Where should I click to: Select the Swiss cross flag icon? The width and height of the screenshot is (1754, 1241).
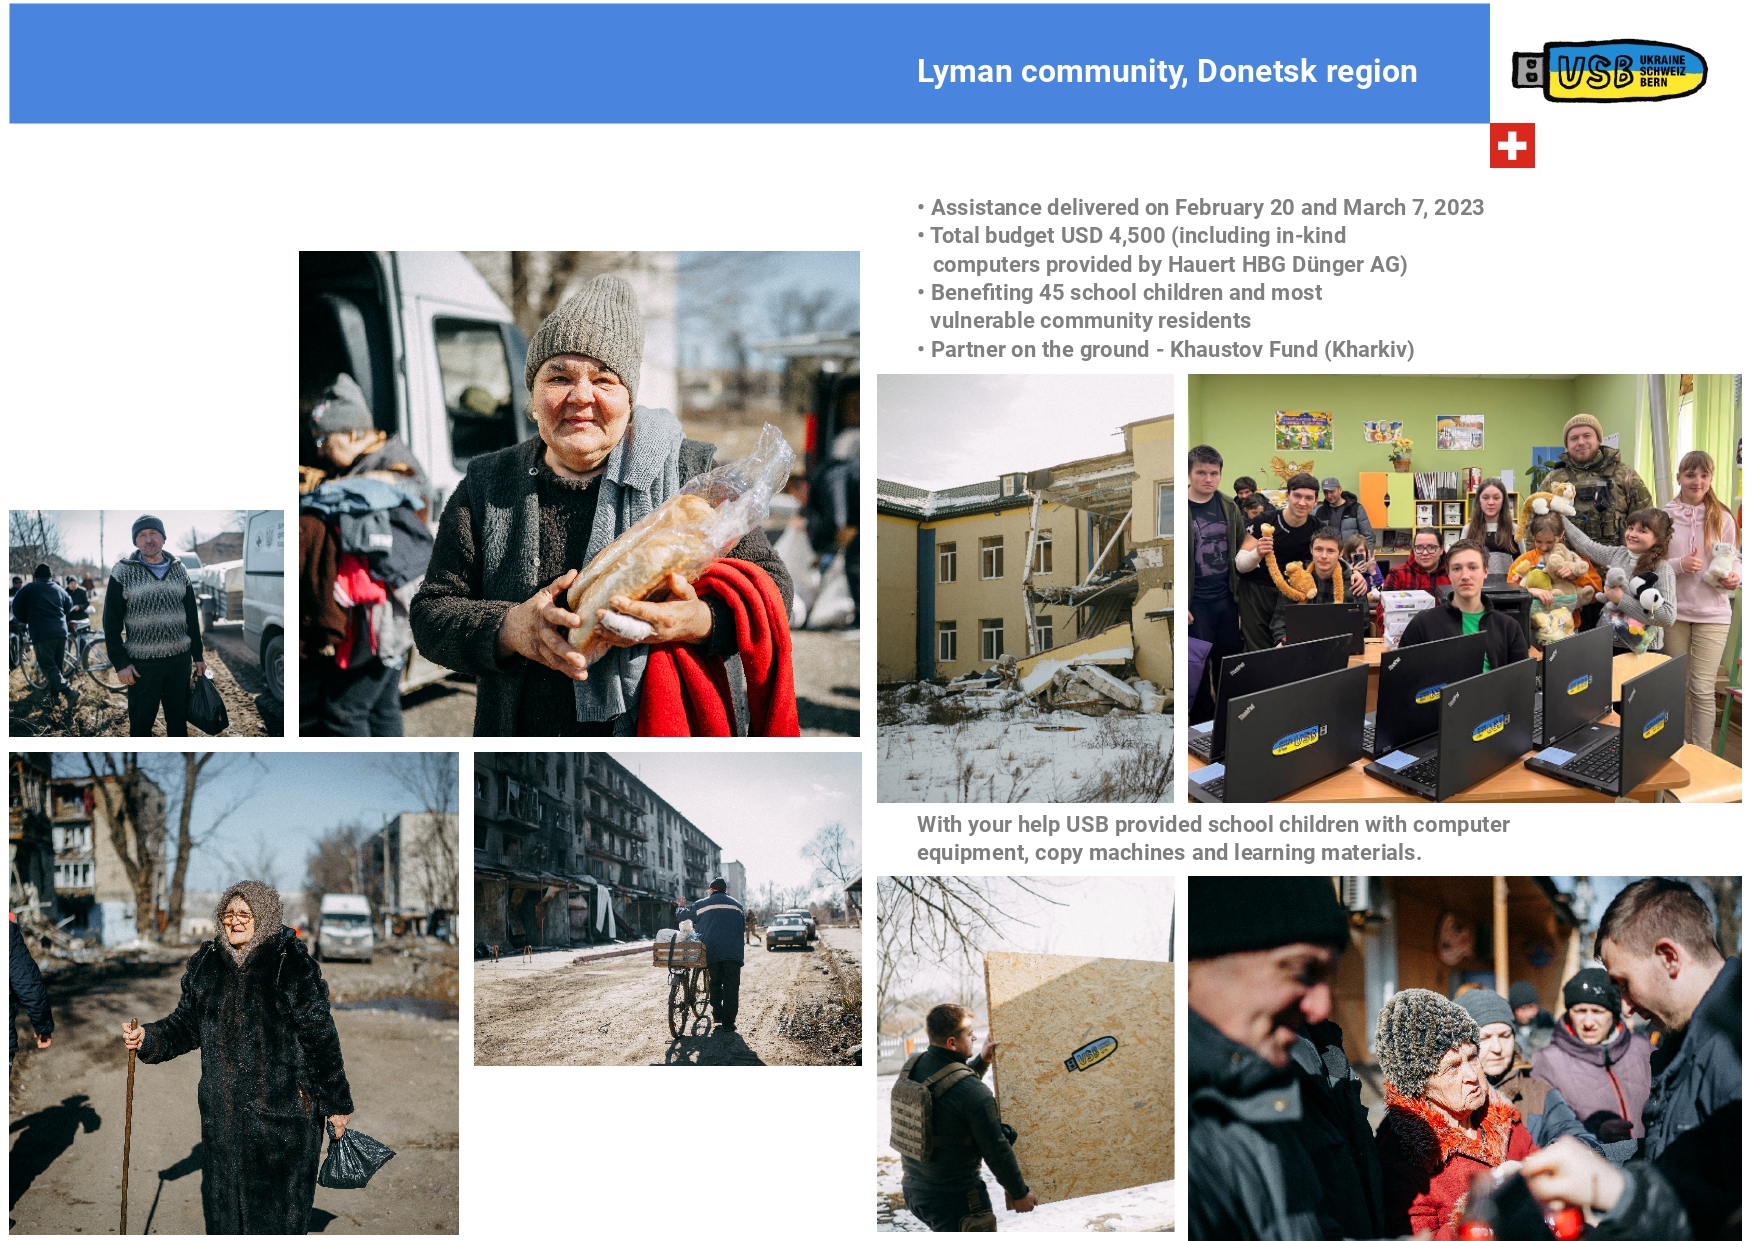(x=1513, y=146)
